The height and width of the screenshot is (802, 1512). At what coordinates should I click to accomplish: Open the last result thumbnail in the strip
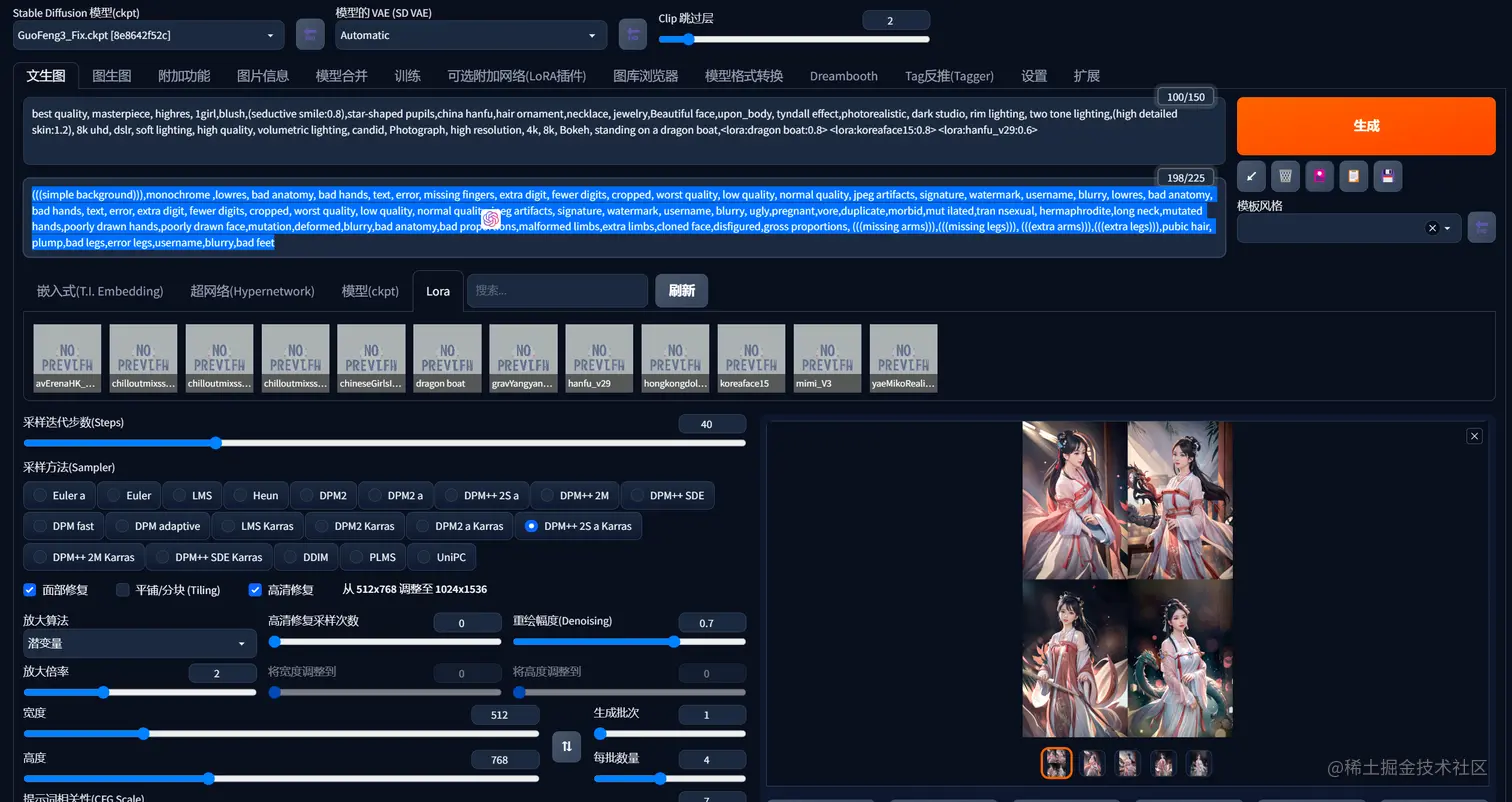tap(1198, 764)
